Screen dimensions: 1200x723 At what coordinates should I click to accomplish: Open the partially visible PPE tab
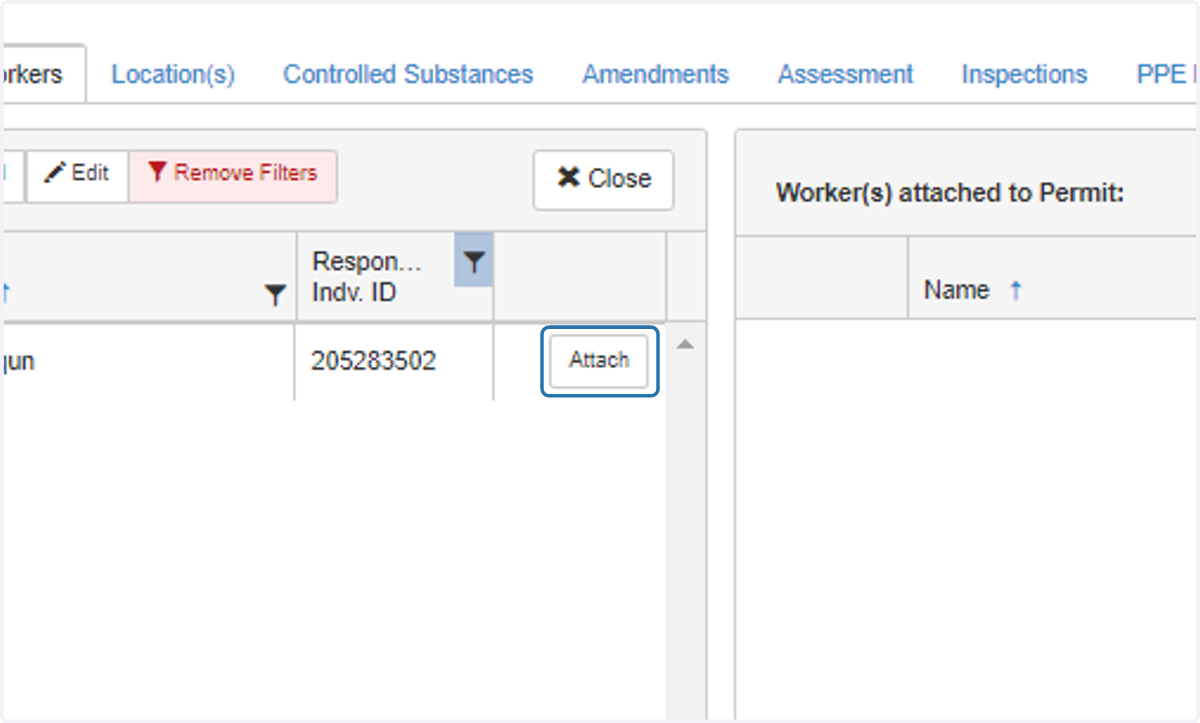pos(1166,74)
